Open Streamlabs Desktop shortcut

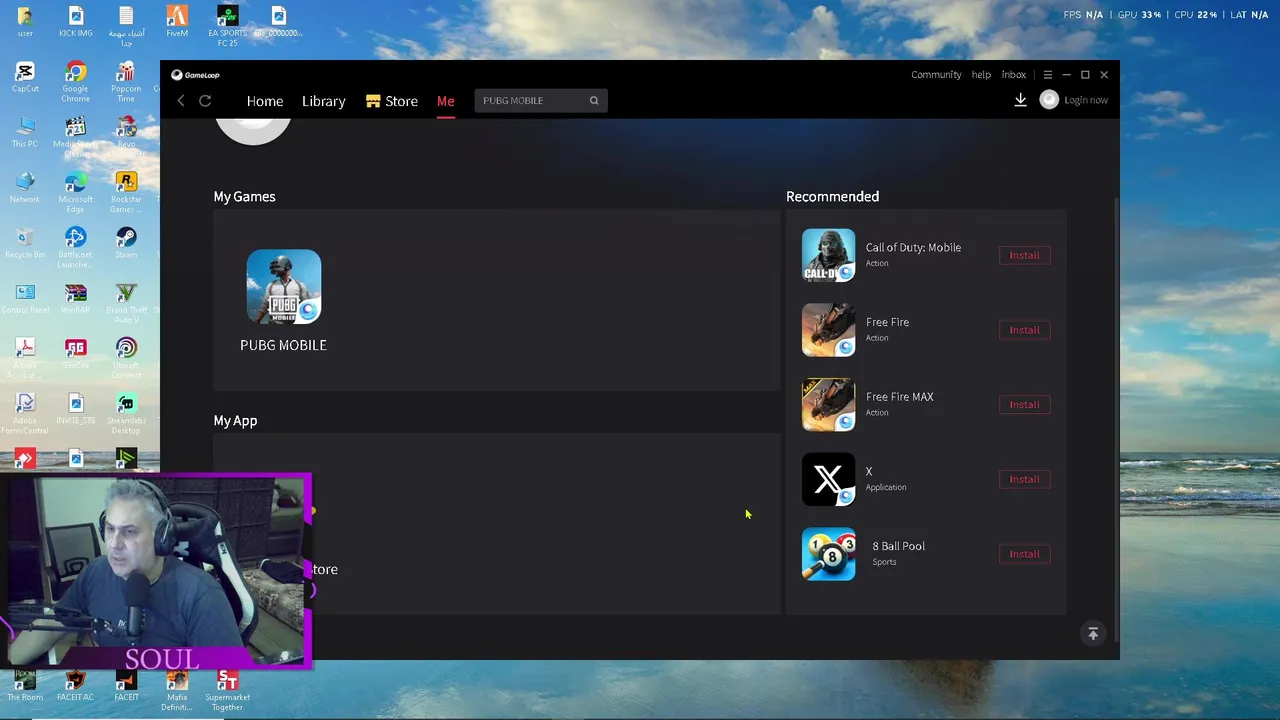tap(126, 413)
